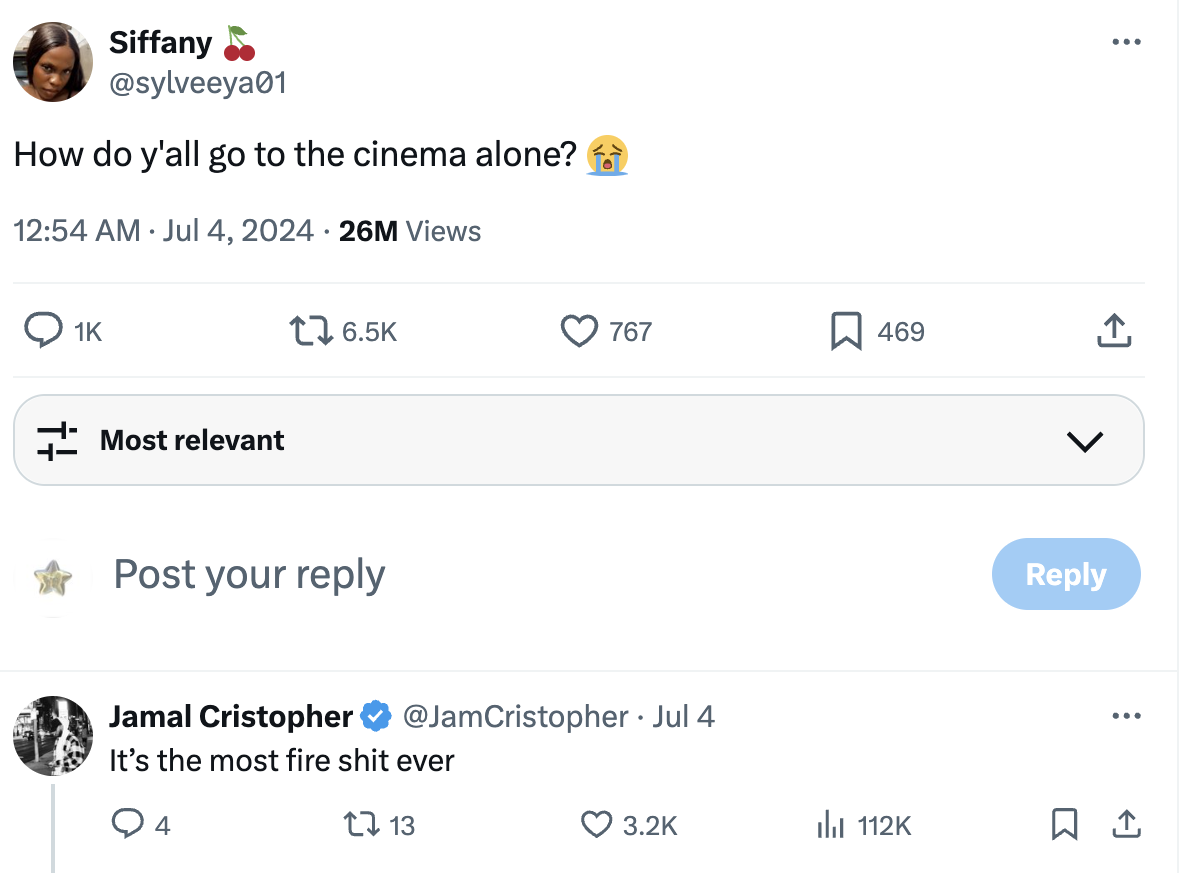Image resolution: width=1180 pixels, height=873 pixels.
Task: Like Jamal Cristopher's reply
Action: 596,825
